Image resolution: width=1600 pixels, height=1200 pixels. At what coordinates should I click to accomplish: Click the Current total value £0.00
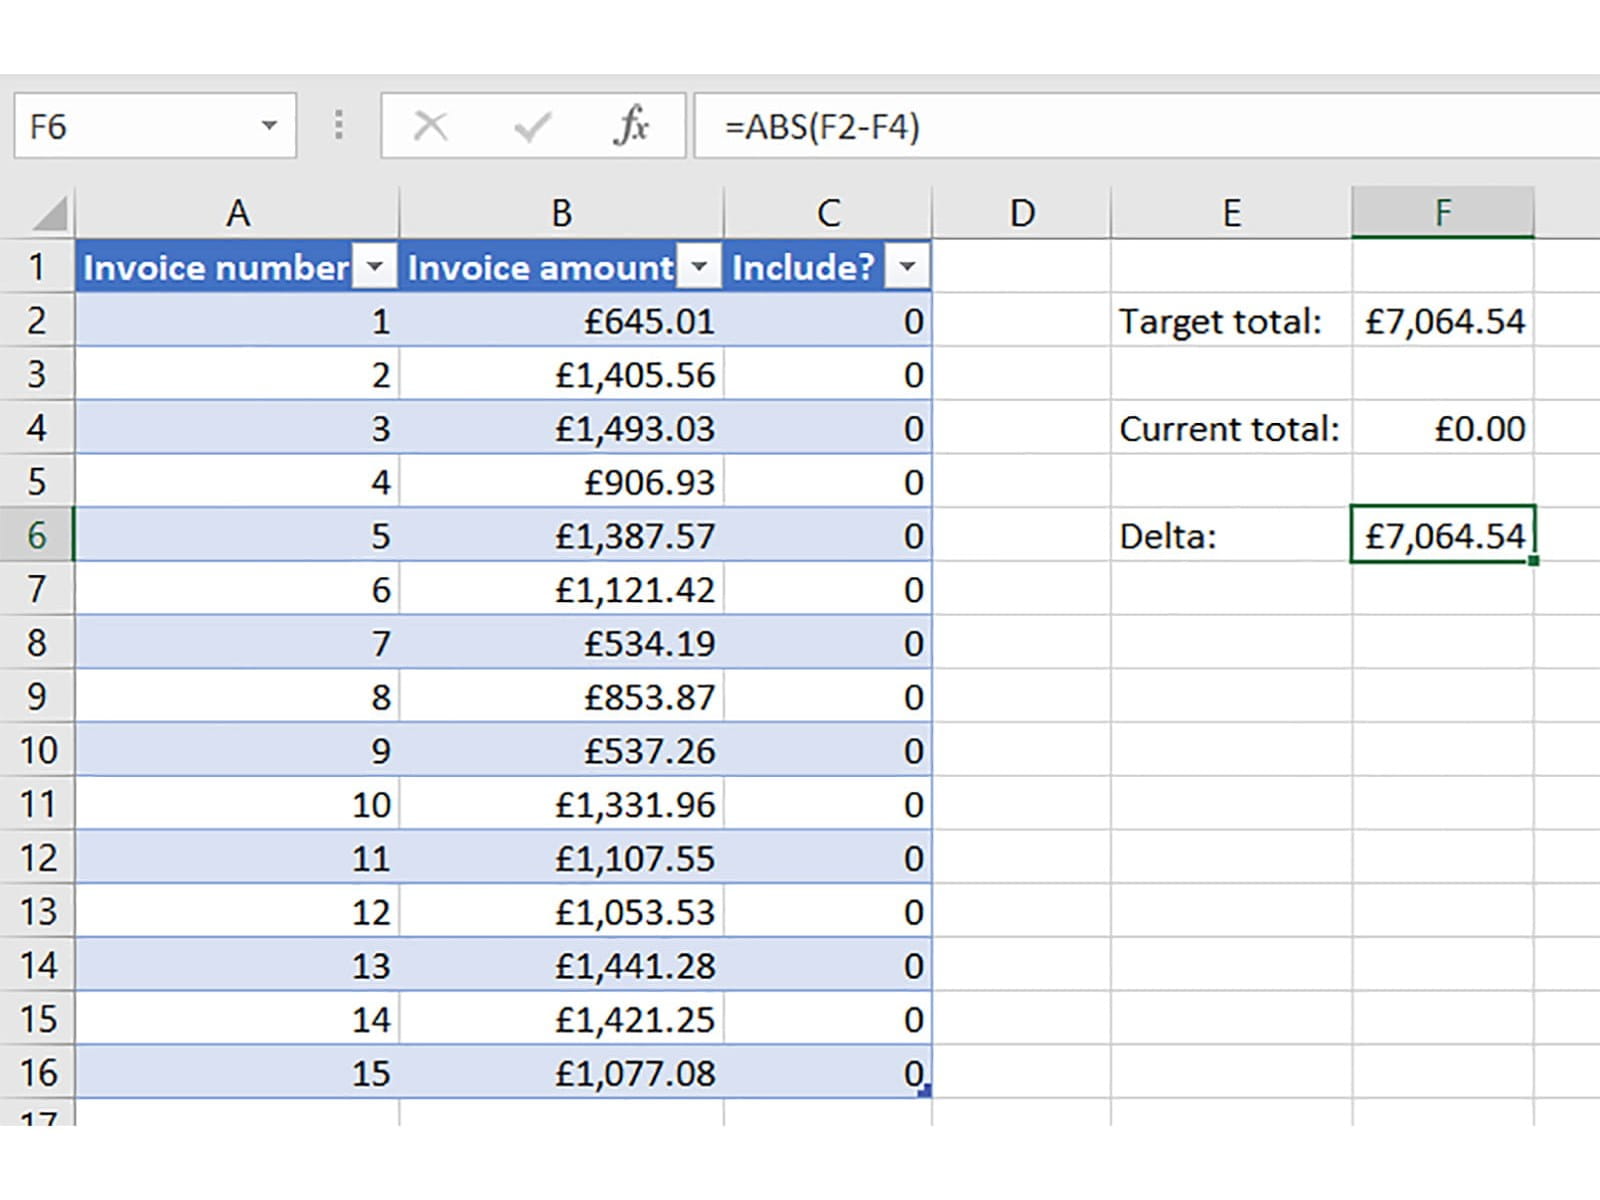1443,428
